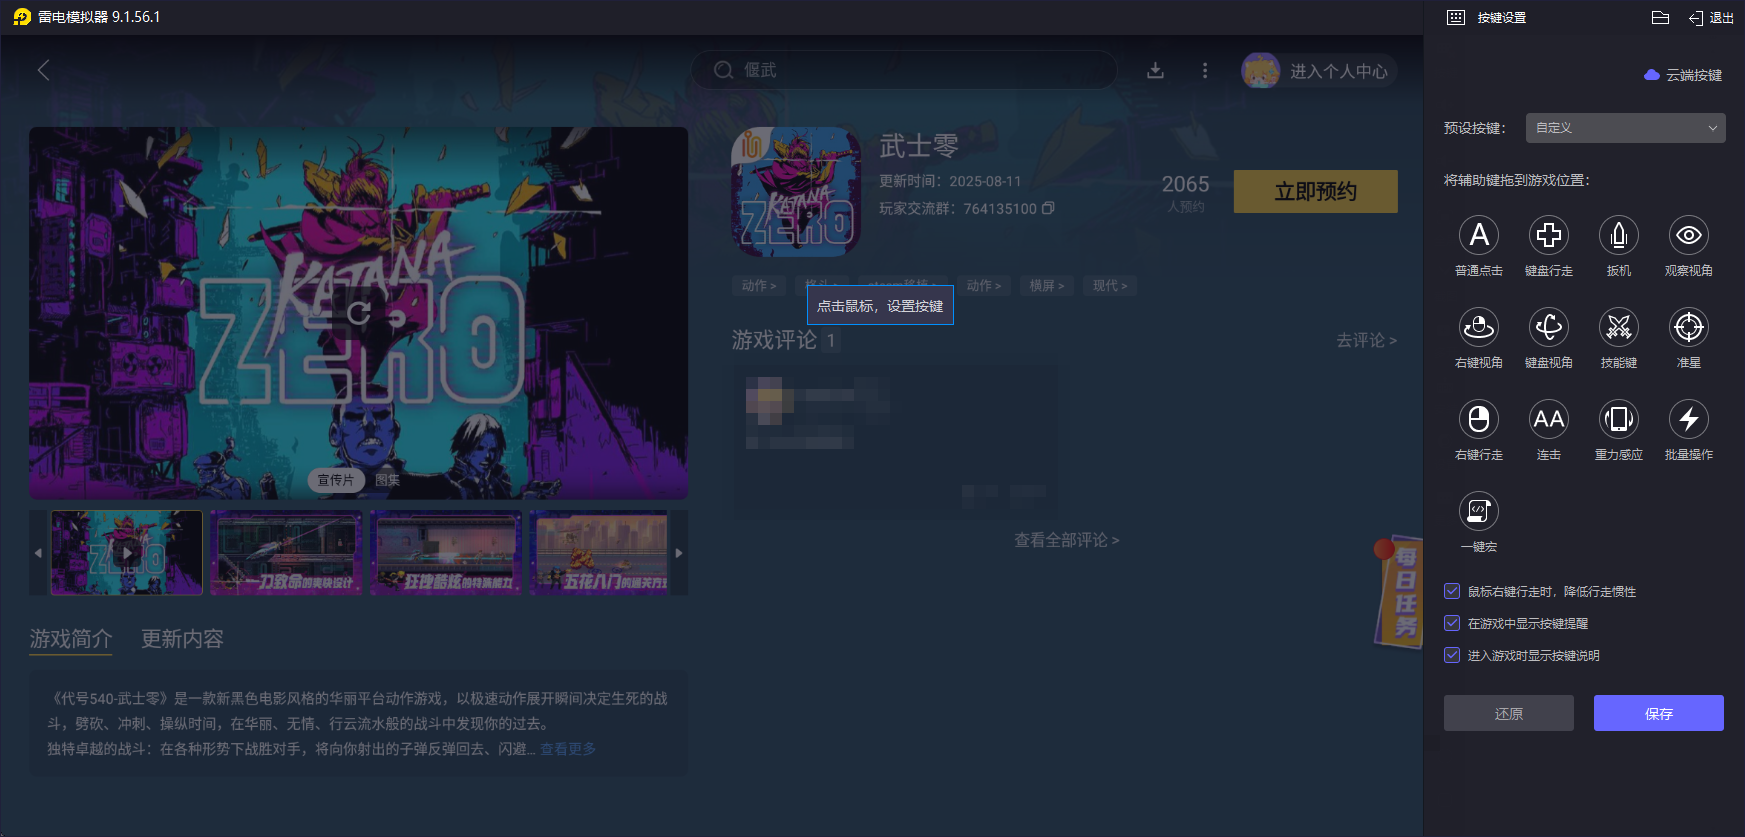This screenshot has width=1745, height=837.
Task: Select the 技能键 crossed swords tool
Action: 1619,328
